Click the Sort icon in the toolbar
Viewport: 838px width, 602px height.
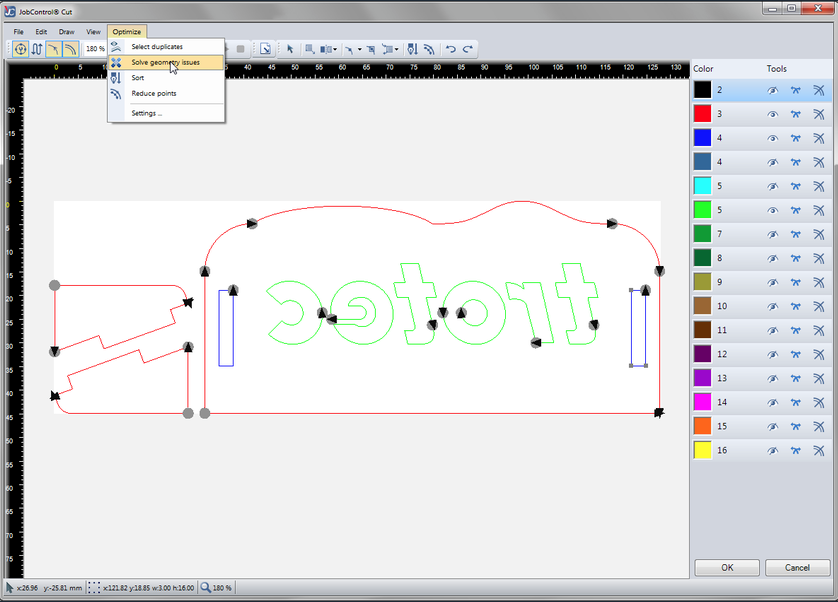click(412, 48)
